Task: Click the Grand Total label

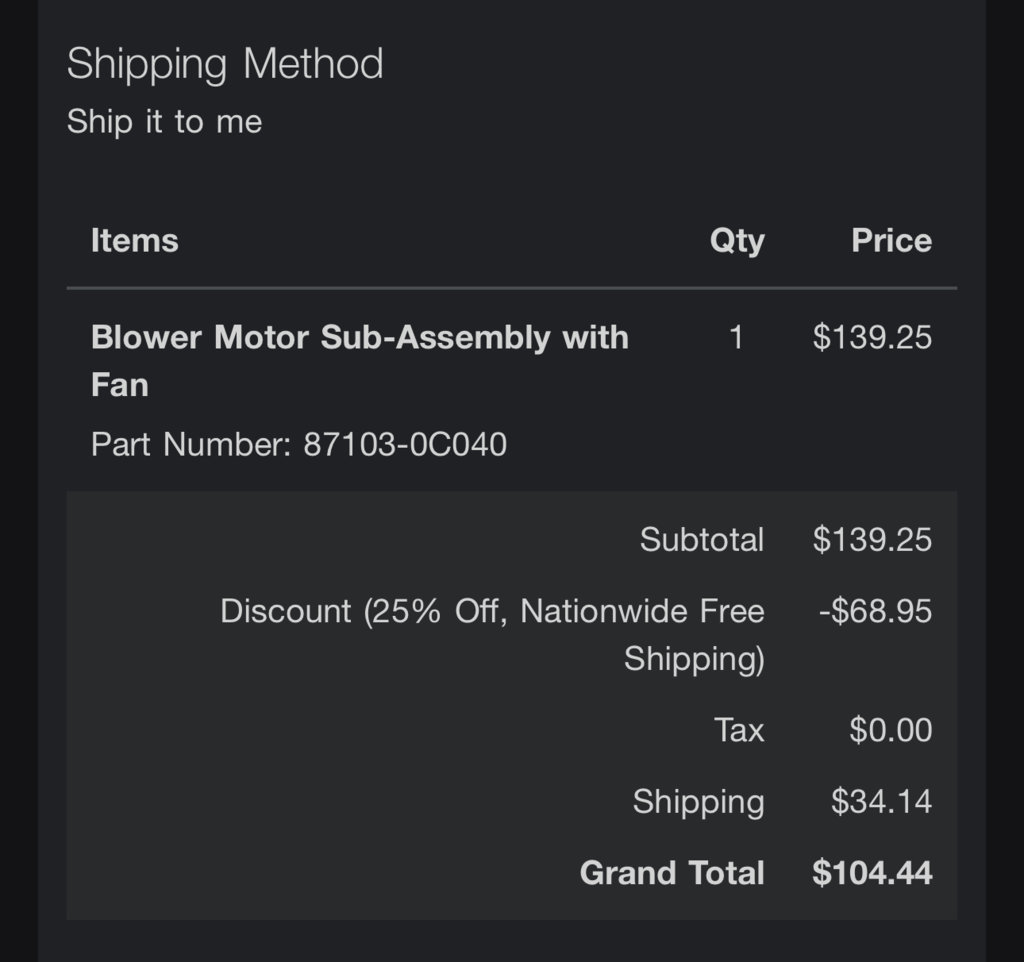Action: [x=672, y=873]
